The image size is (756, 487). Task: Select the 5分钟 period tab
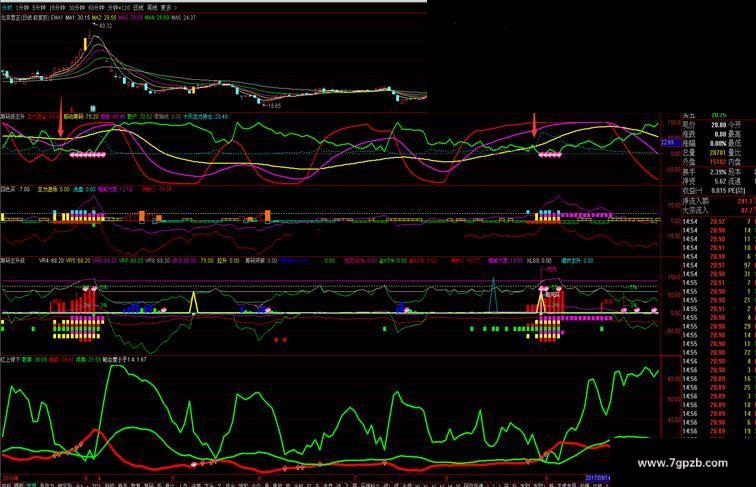pos(39,8)
